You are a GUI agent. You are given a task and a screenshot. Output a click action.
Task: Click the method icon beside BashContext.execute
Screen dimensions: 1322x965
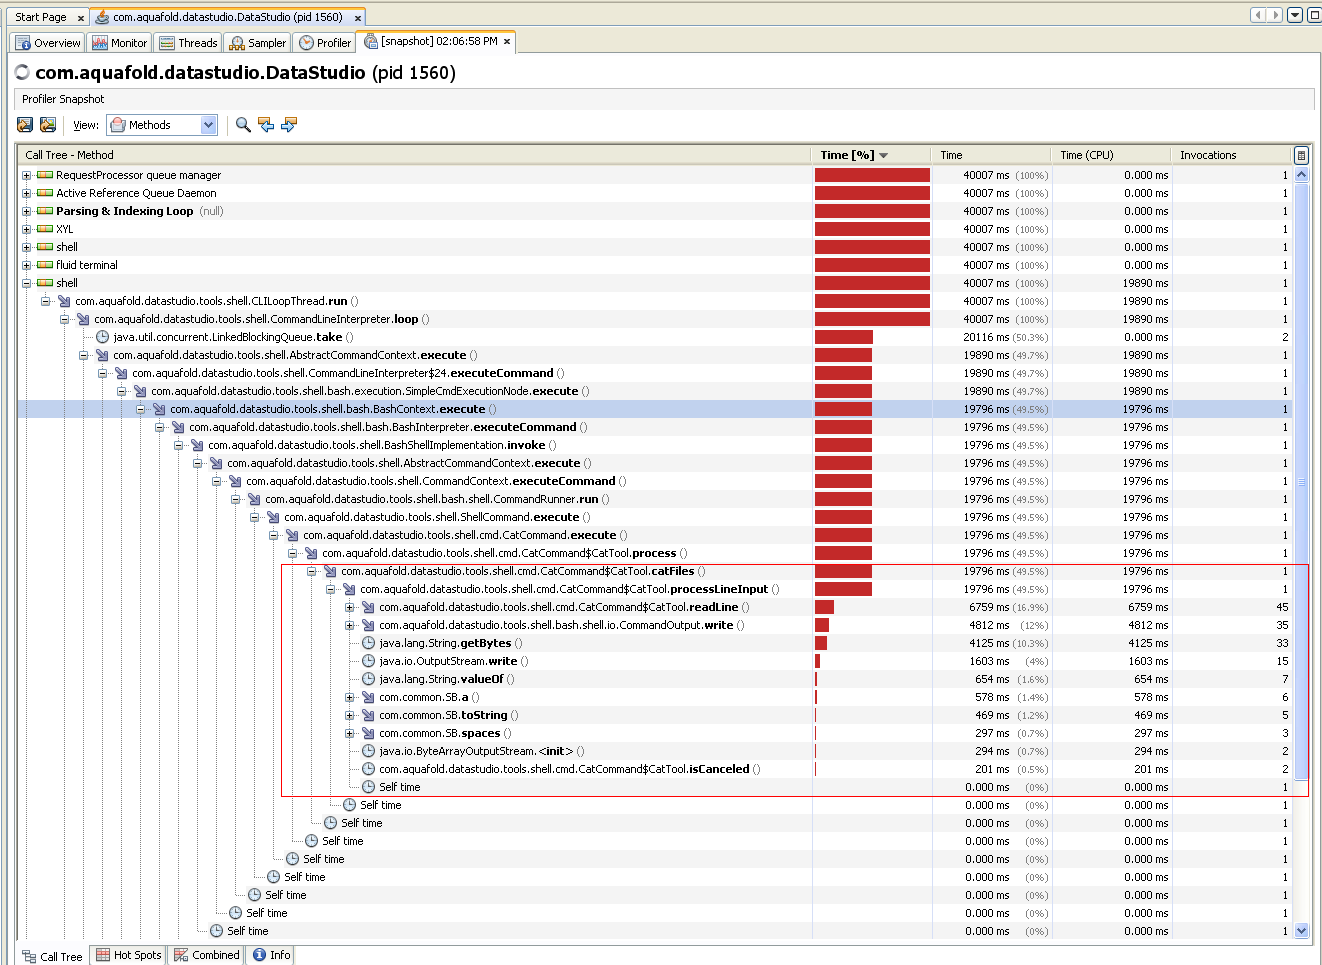pos(159,409)
